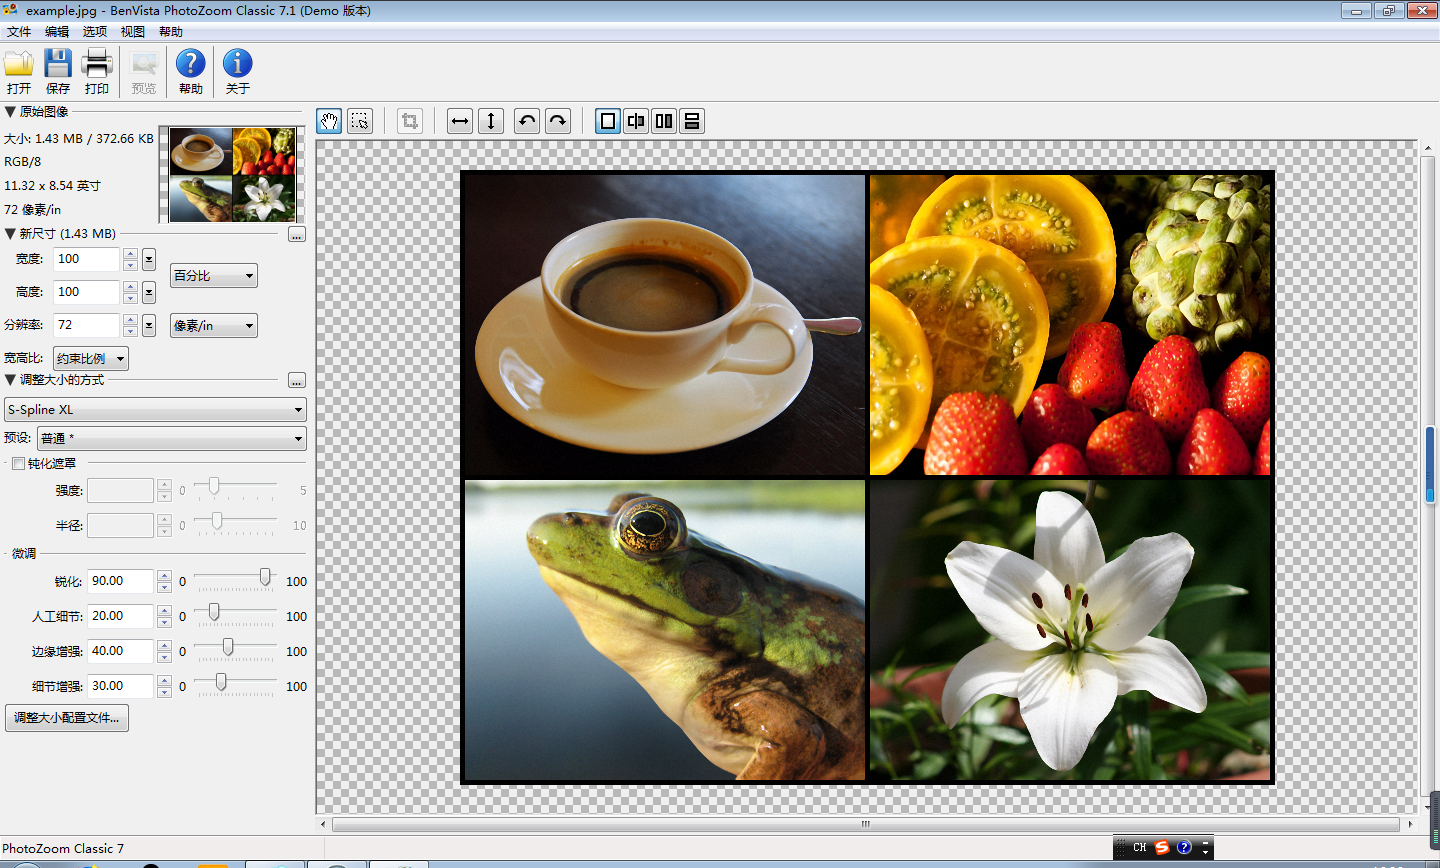
Task: Click the 细节增强 value field 30.00
Action: (121, 686)
